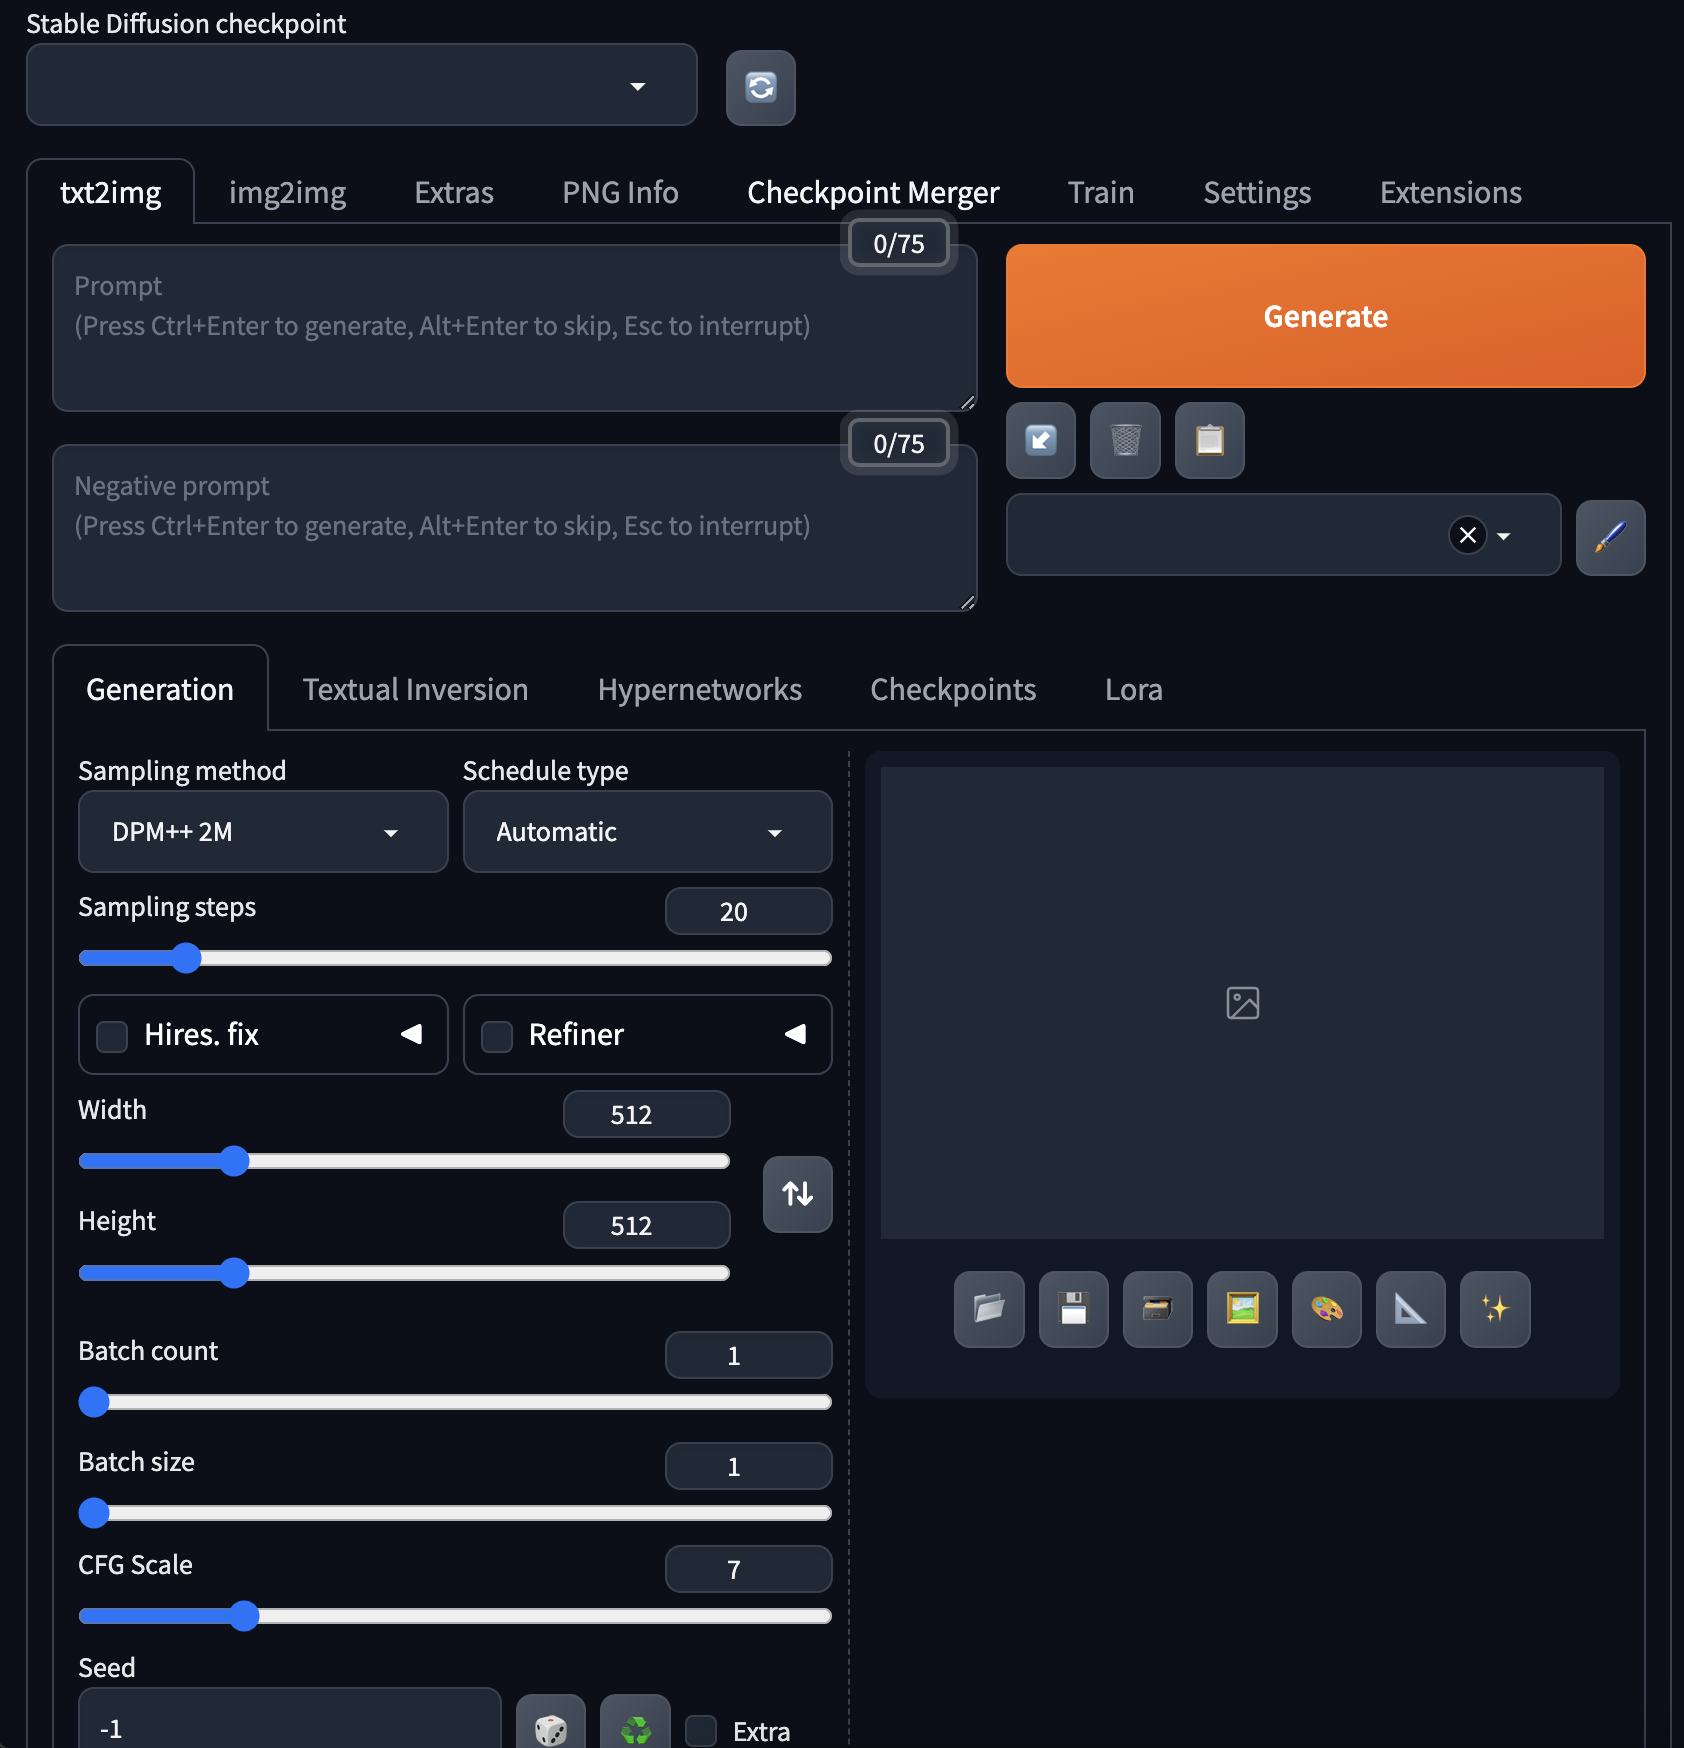Save the image with the floppy disk icon

(1073, 1309)
